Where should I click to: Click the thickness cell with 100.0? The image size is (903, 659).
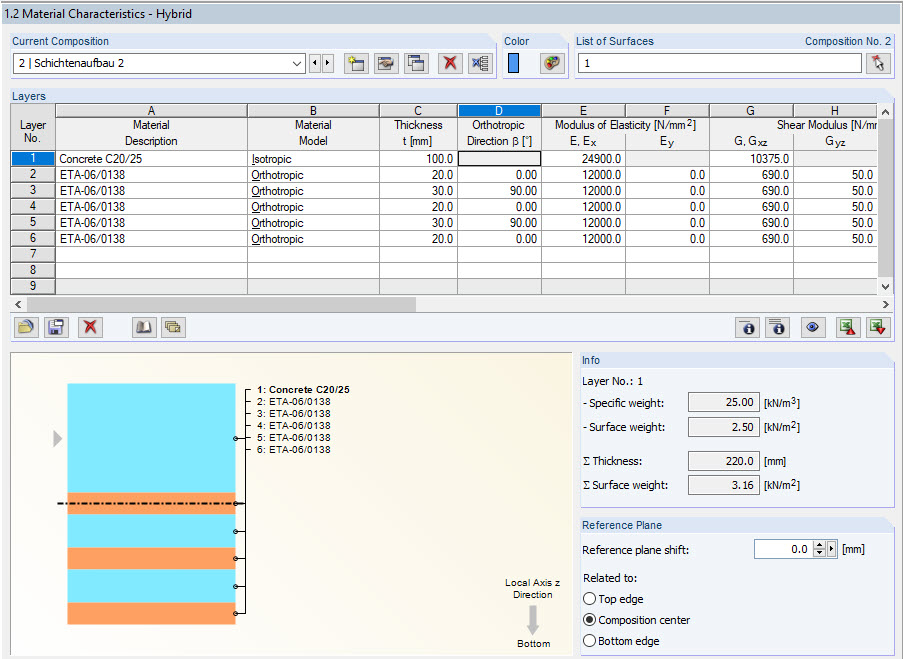point(419,158)
